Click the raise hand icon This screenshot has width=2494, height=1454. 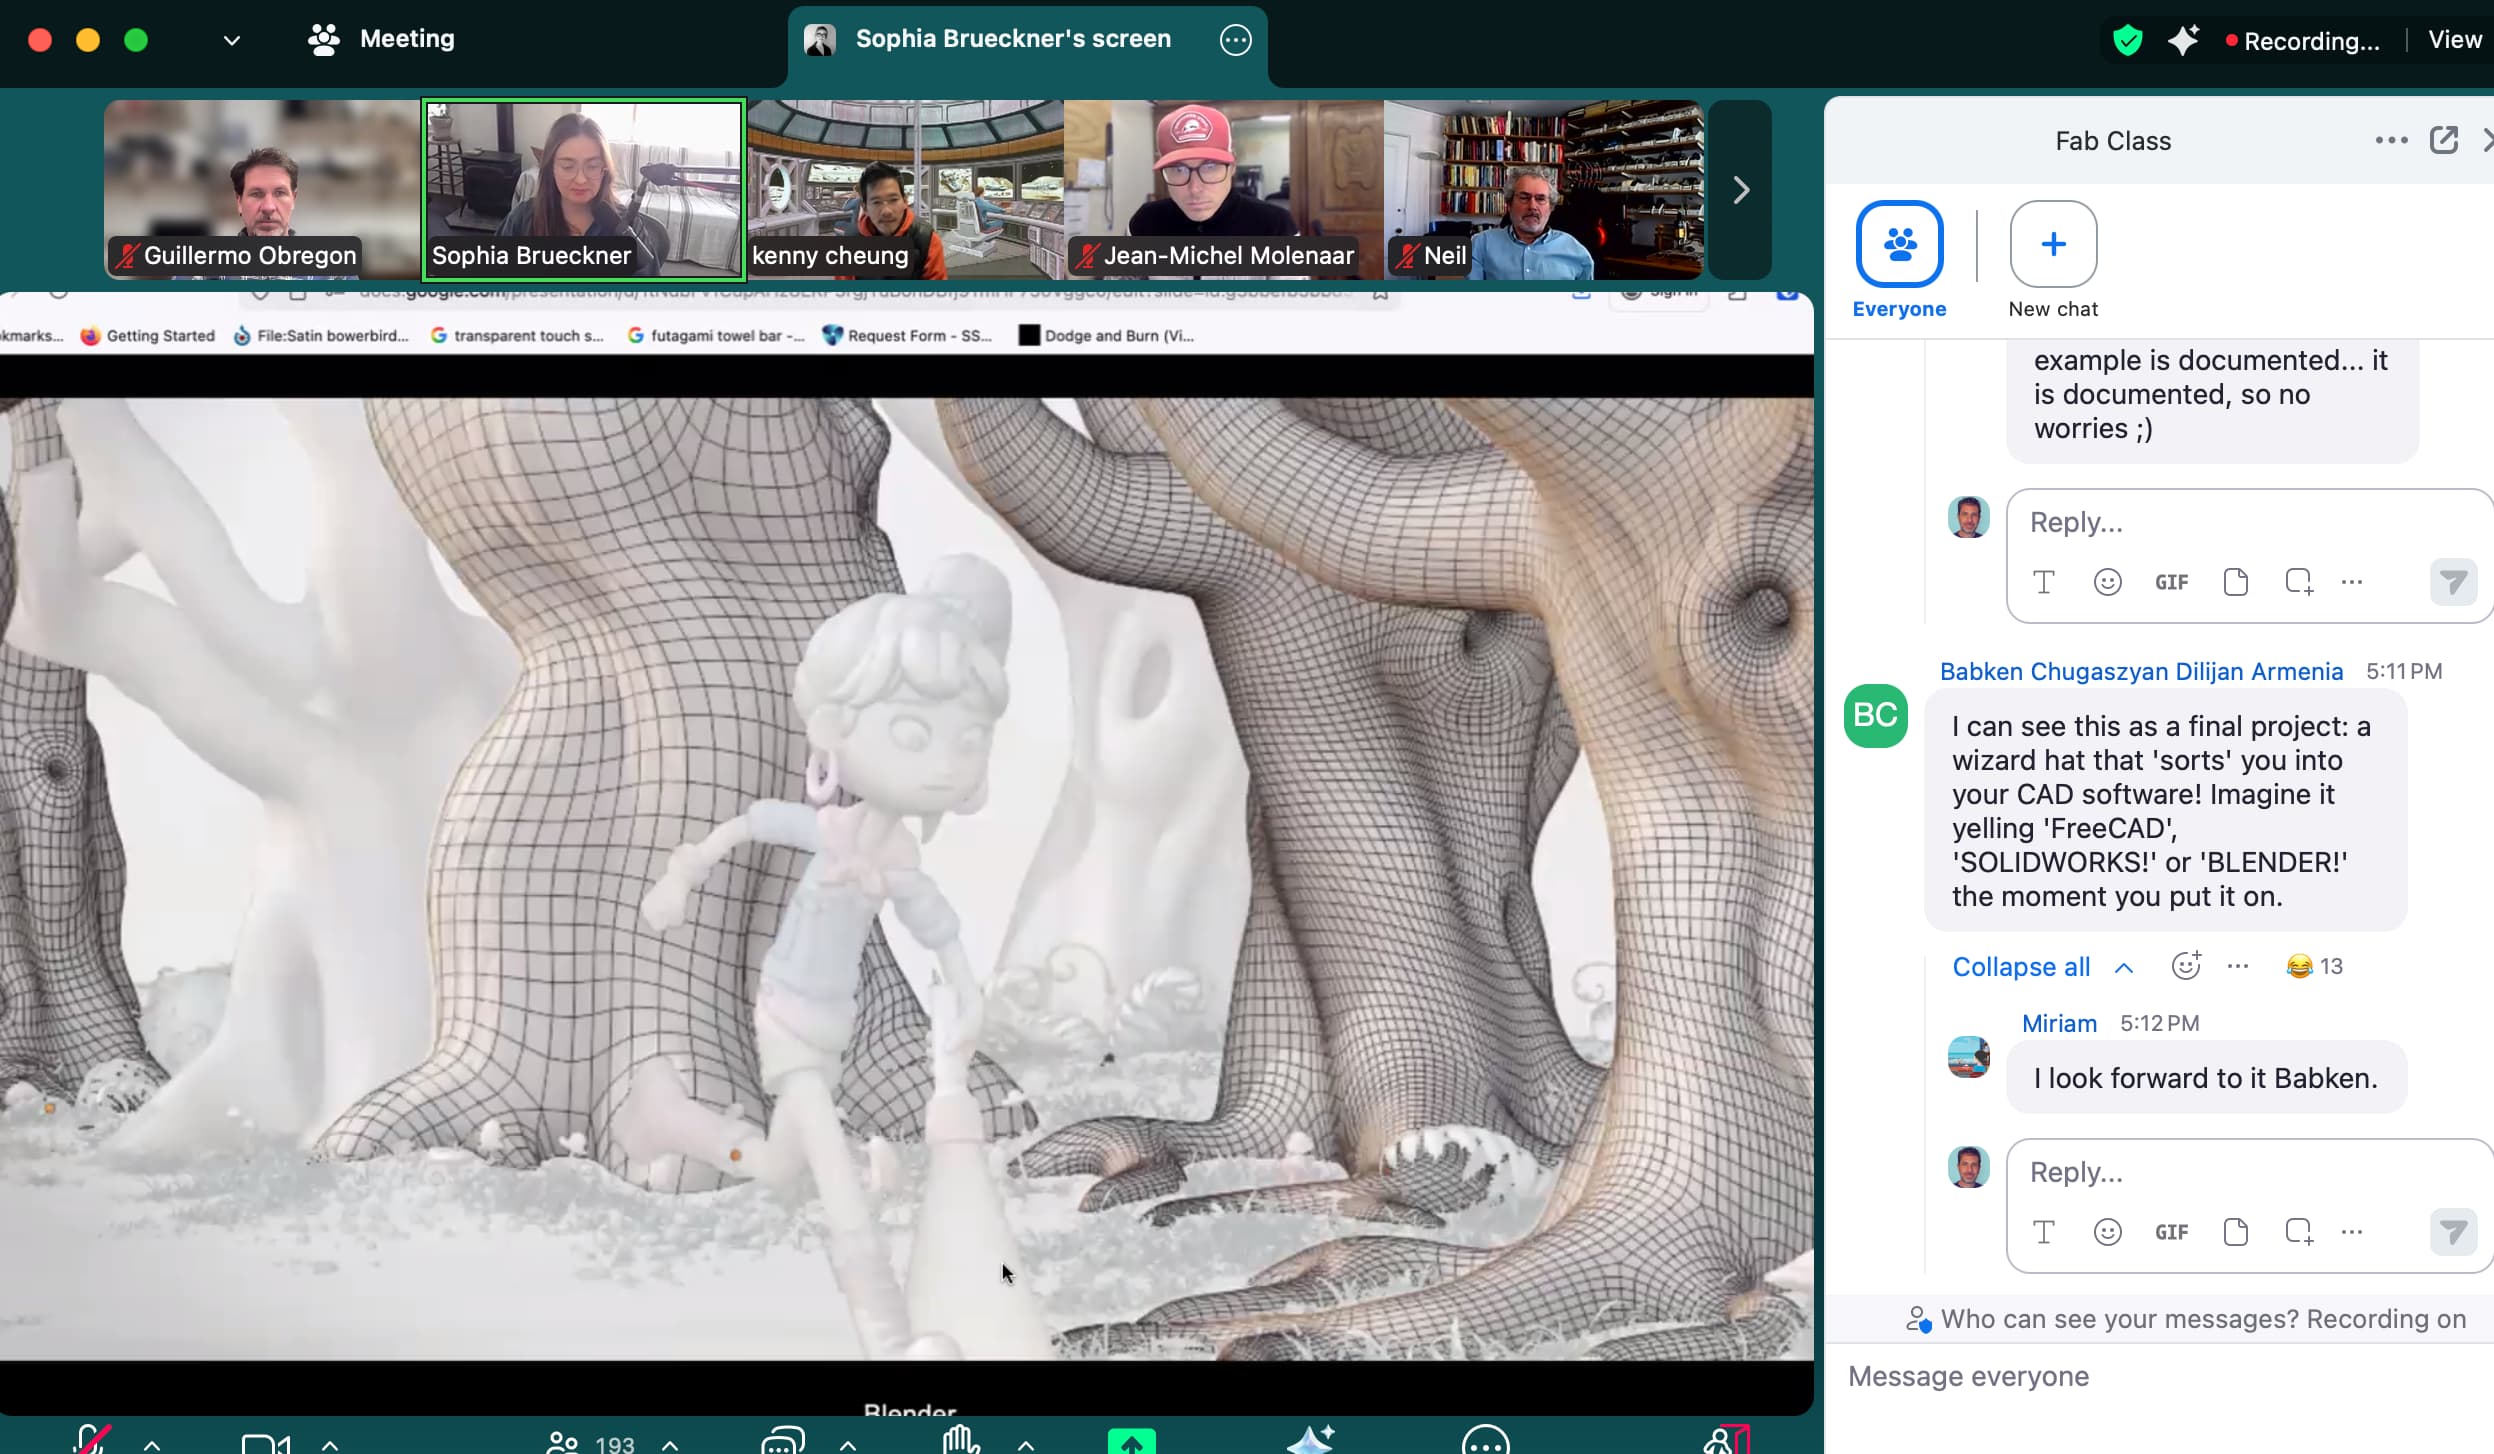(961, 1441)
